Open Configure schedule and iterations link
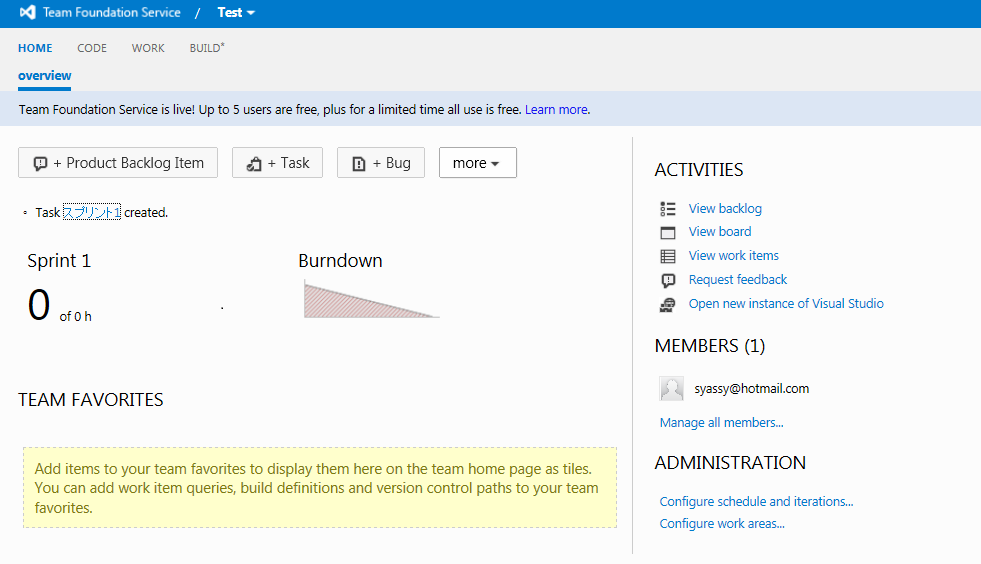981x564 pixels. [756, 501]
